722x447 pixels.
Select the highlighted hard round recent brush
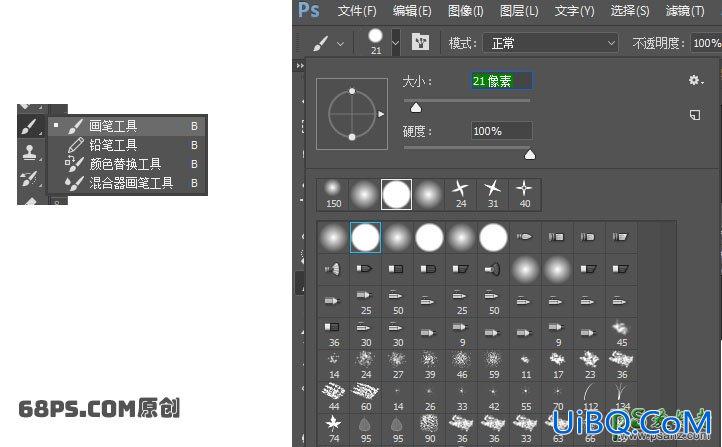point(396,194)
